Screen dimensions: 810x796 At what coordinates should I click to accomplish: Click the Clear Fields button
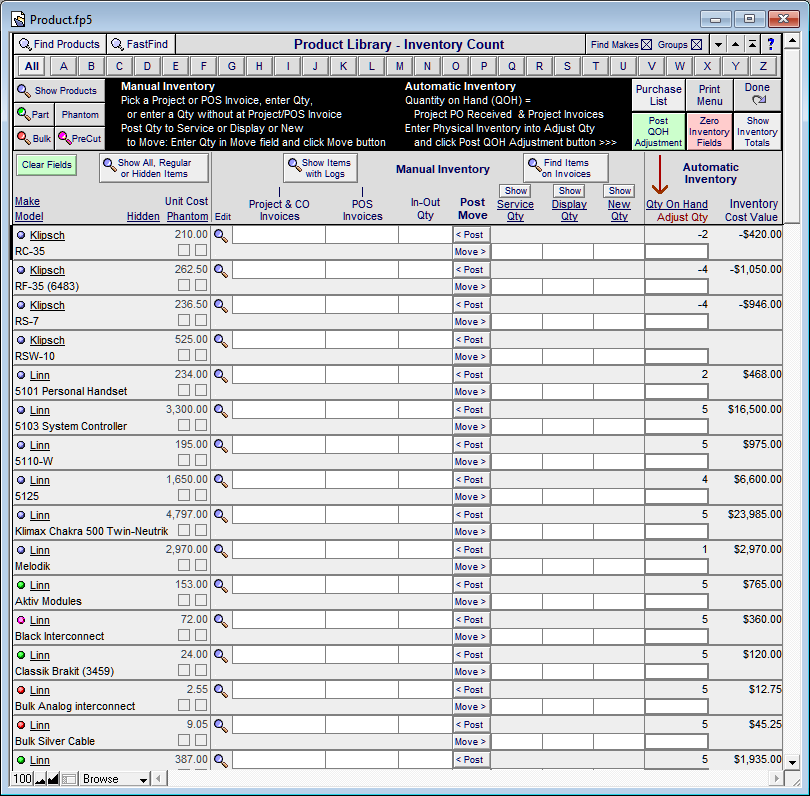tap(46, 165)
